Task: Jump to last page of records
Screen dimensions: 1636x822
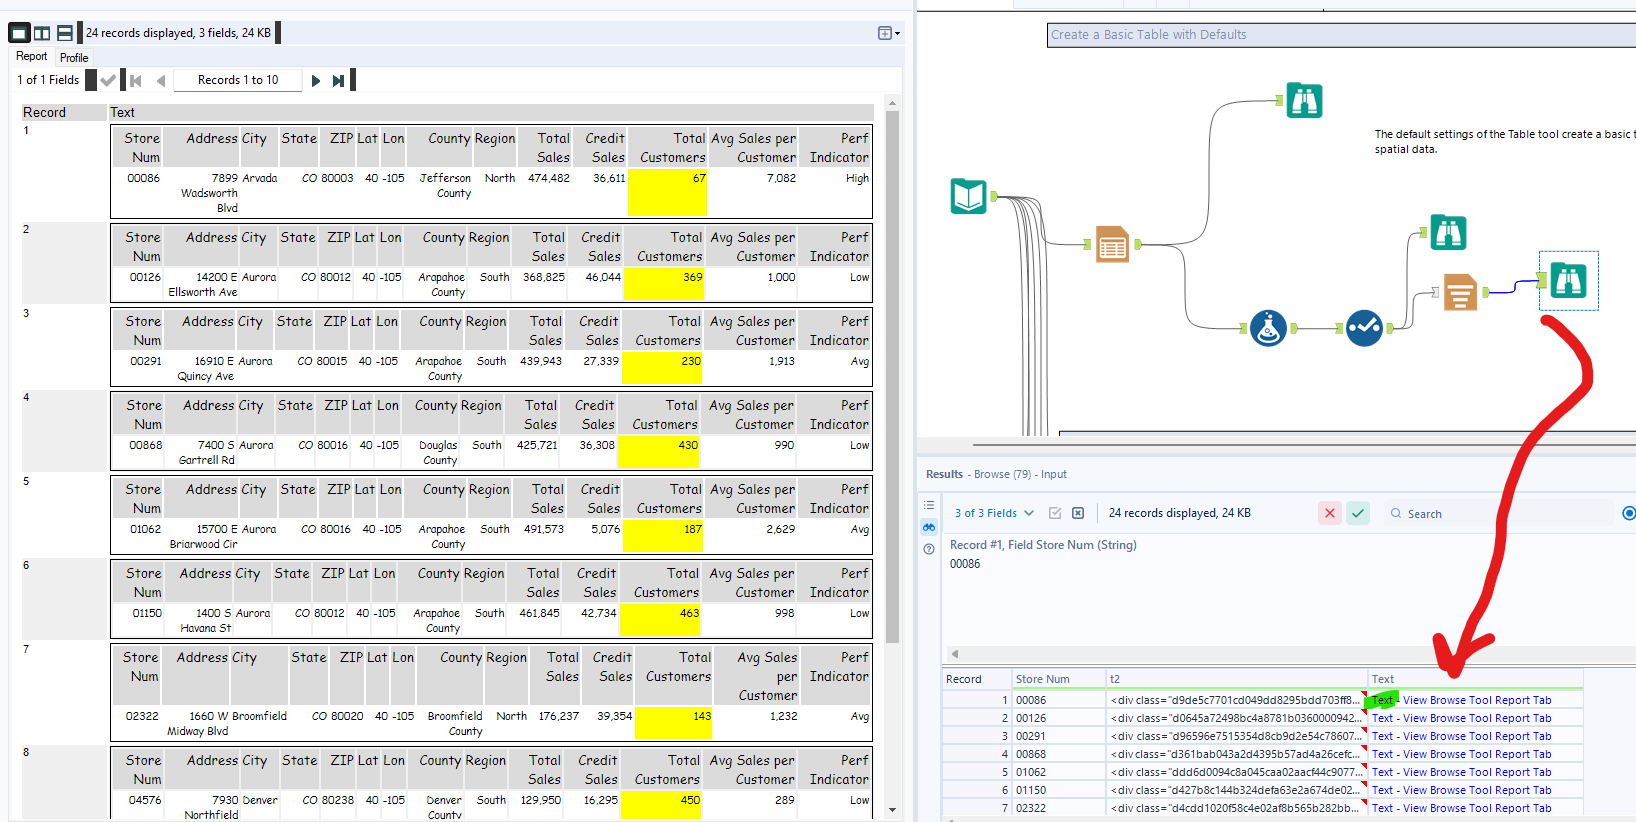Action: point(338,81)
